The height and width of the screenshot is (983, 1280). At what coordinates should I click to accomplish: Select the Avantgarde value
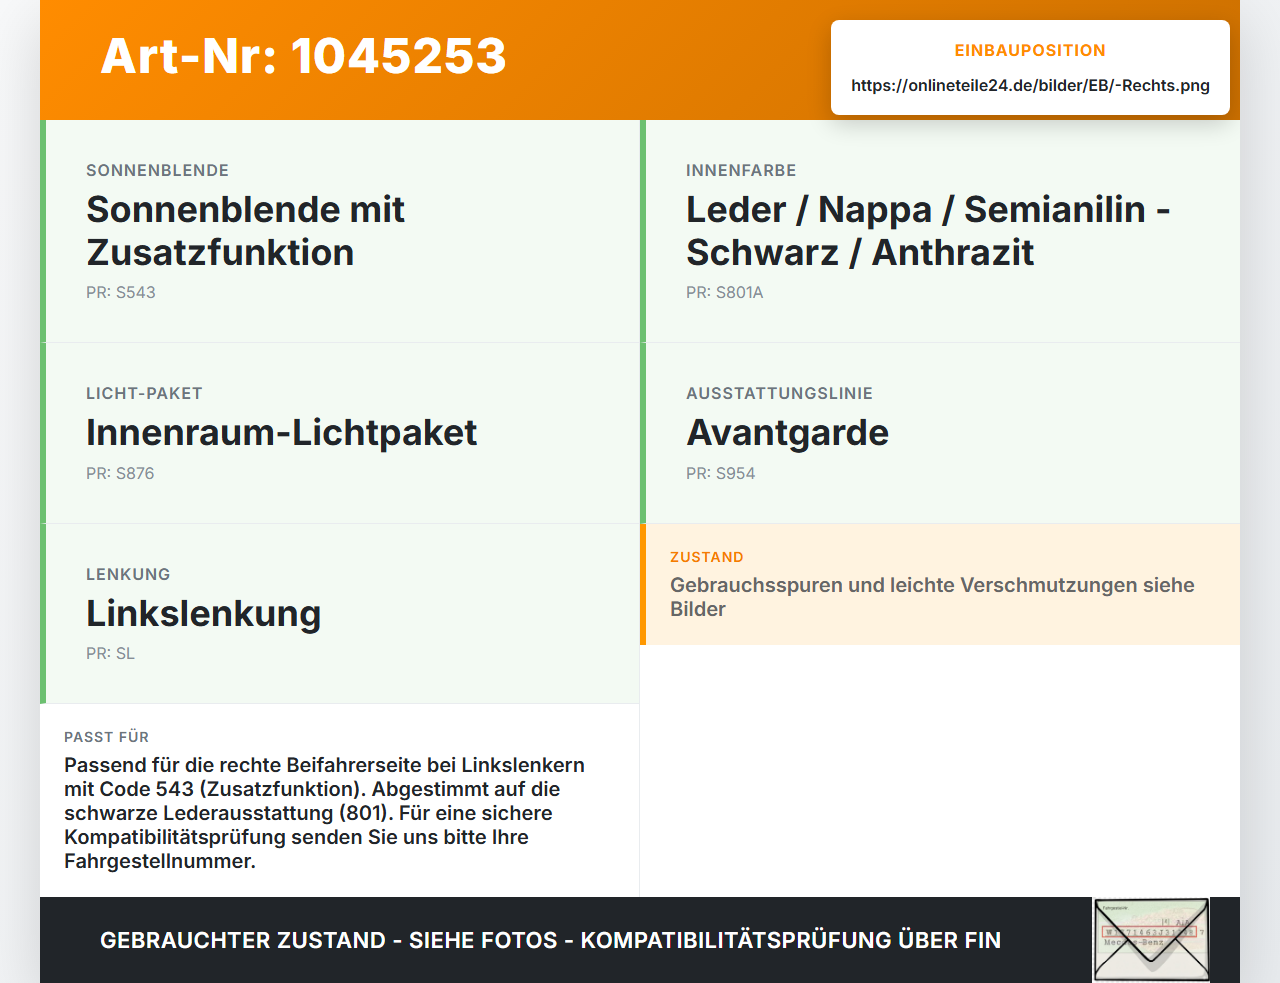coord(787,433)
